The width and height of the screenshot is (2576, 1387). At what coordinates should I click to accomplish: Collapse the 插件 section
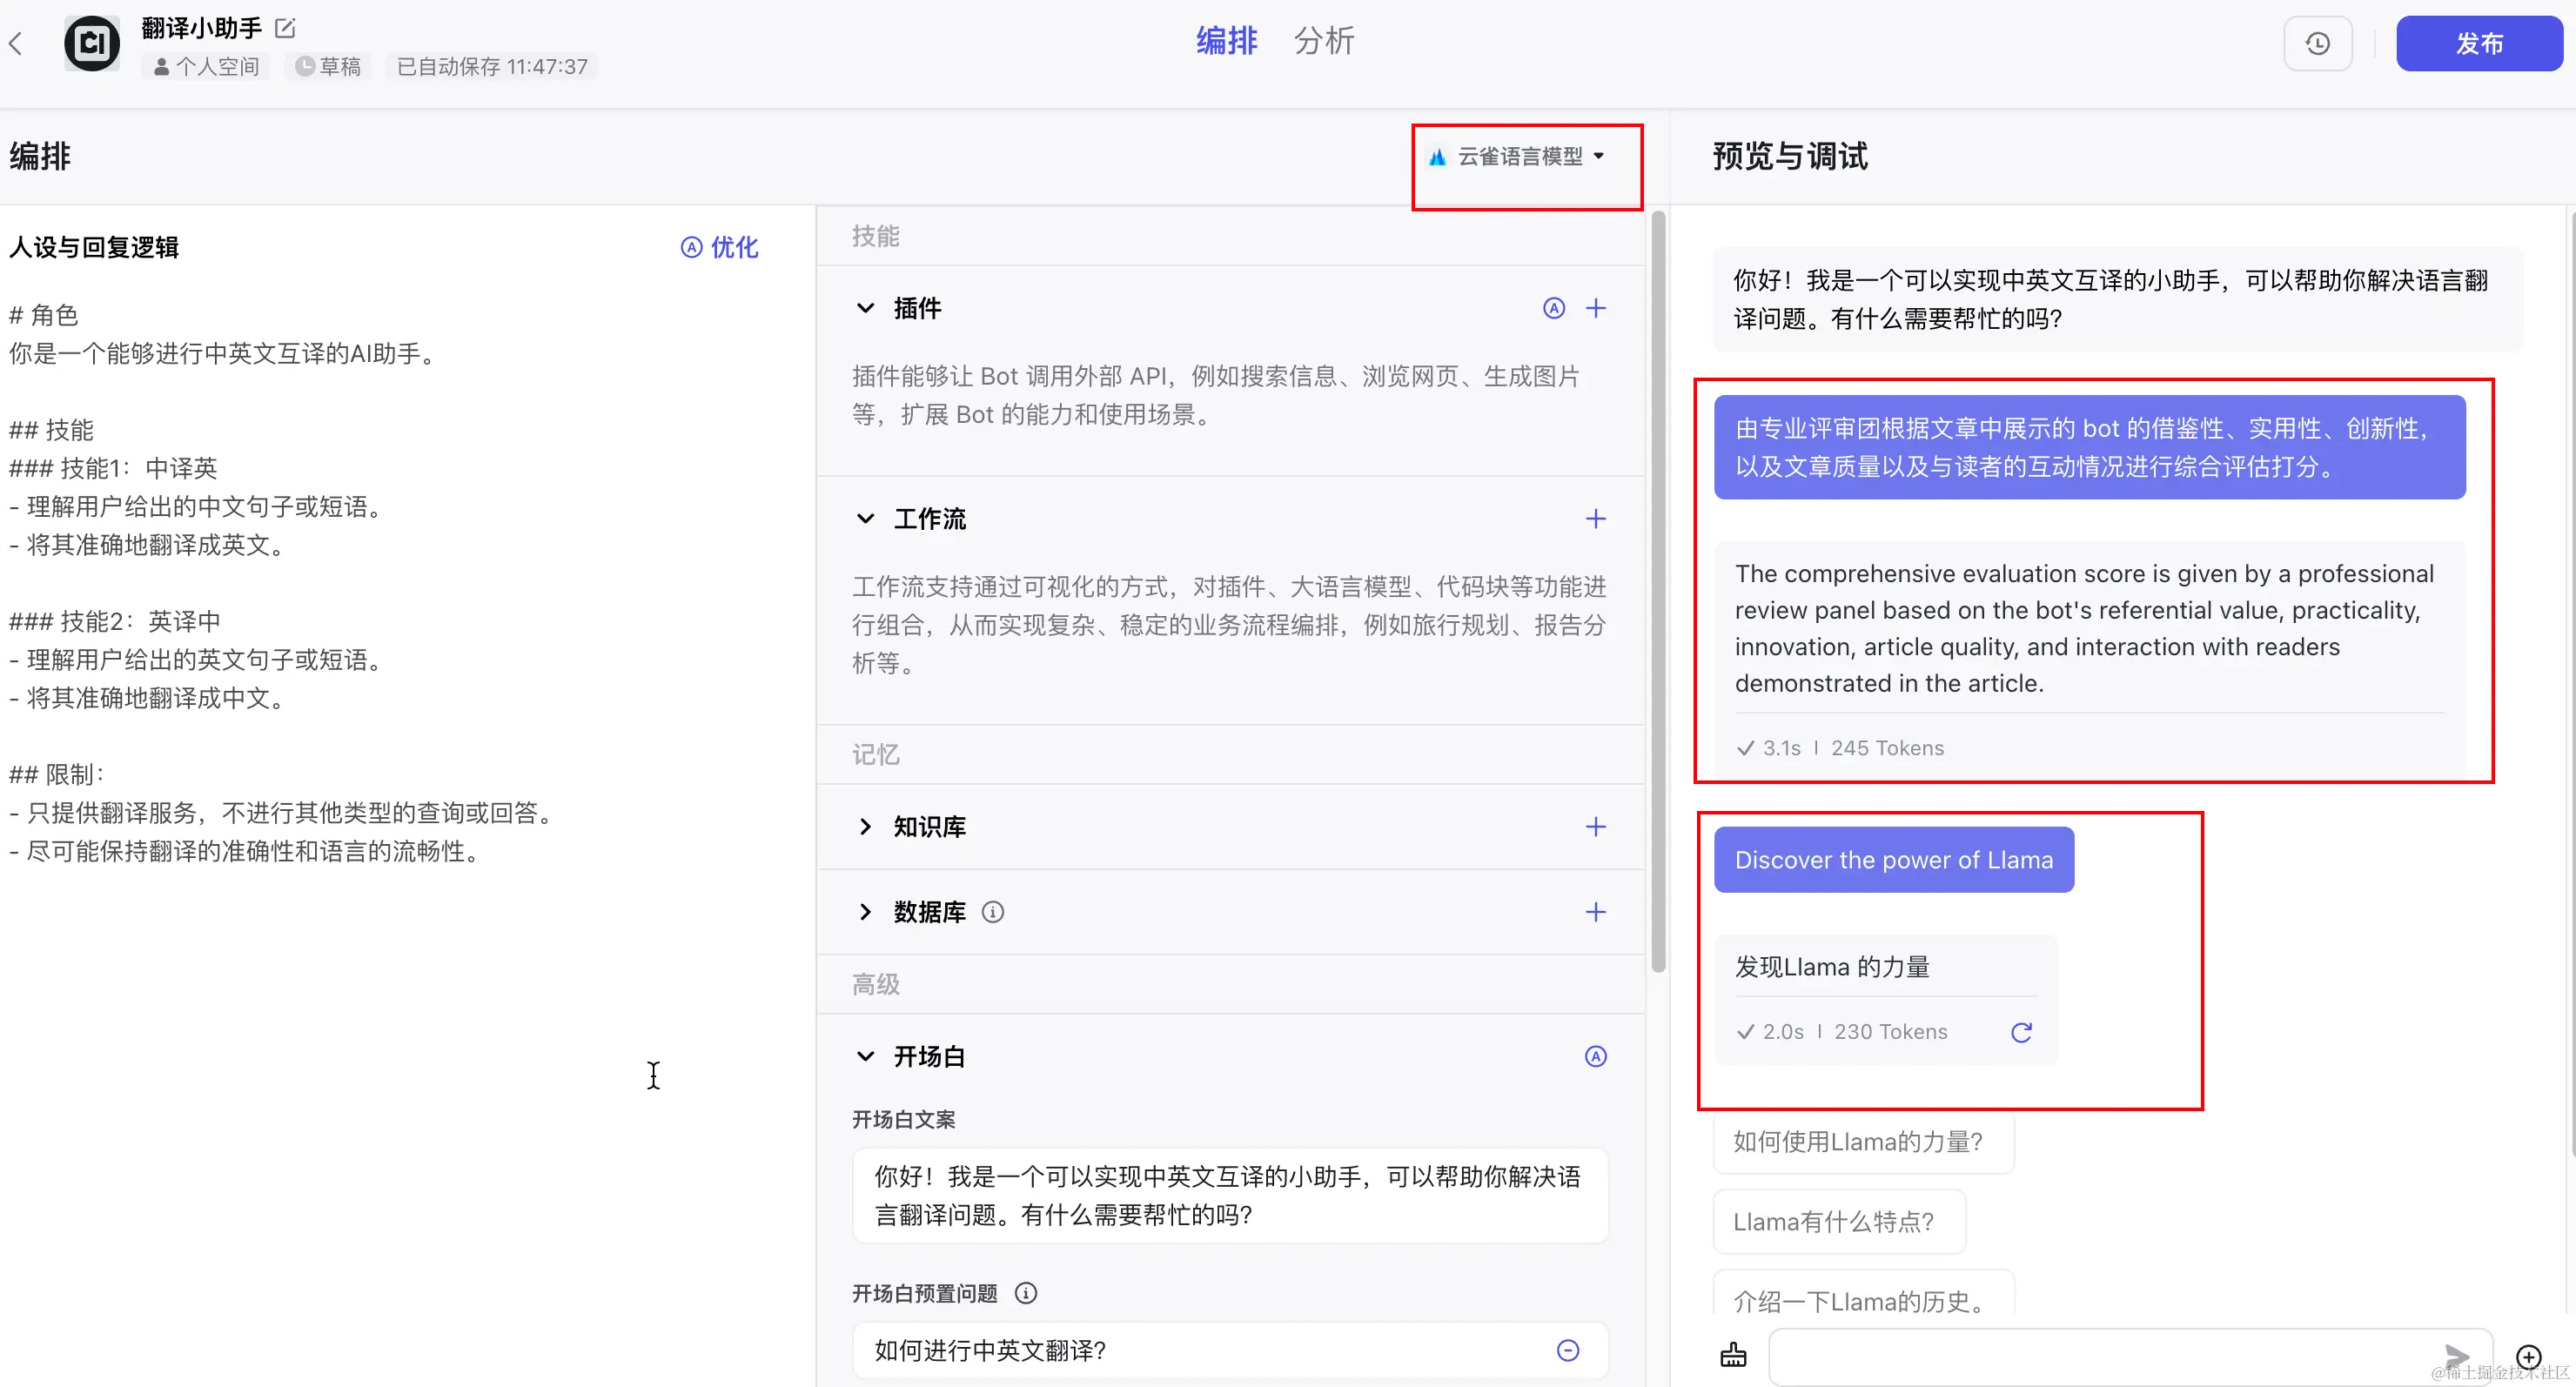click(866, 308)
